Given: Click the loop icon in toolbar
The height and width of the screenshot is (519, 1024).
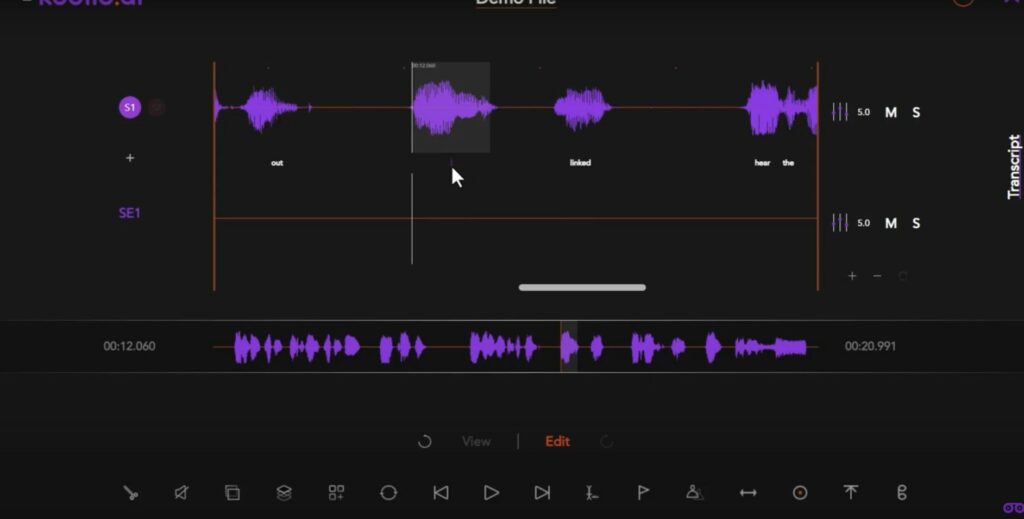Looking at the screenshot, I should coord(388,492).
